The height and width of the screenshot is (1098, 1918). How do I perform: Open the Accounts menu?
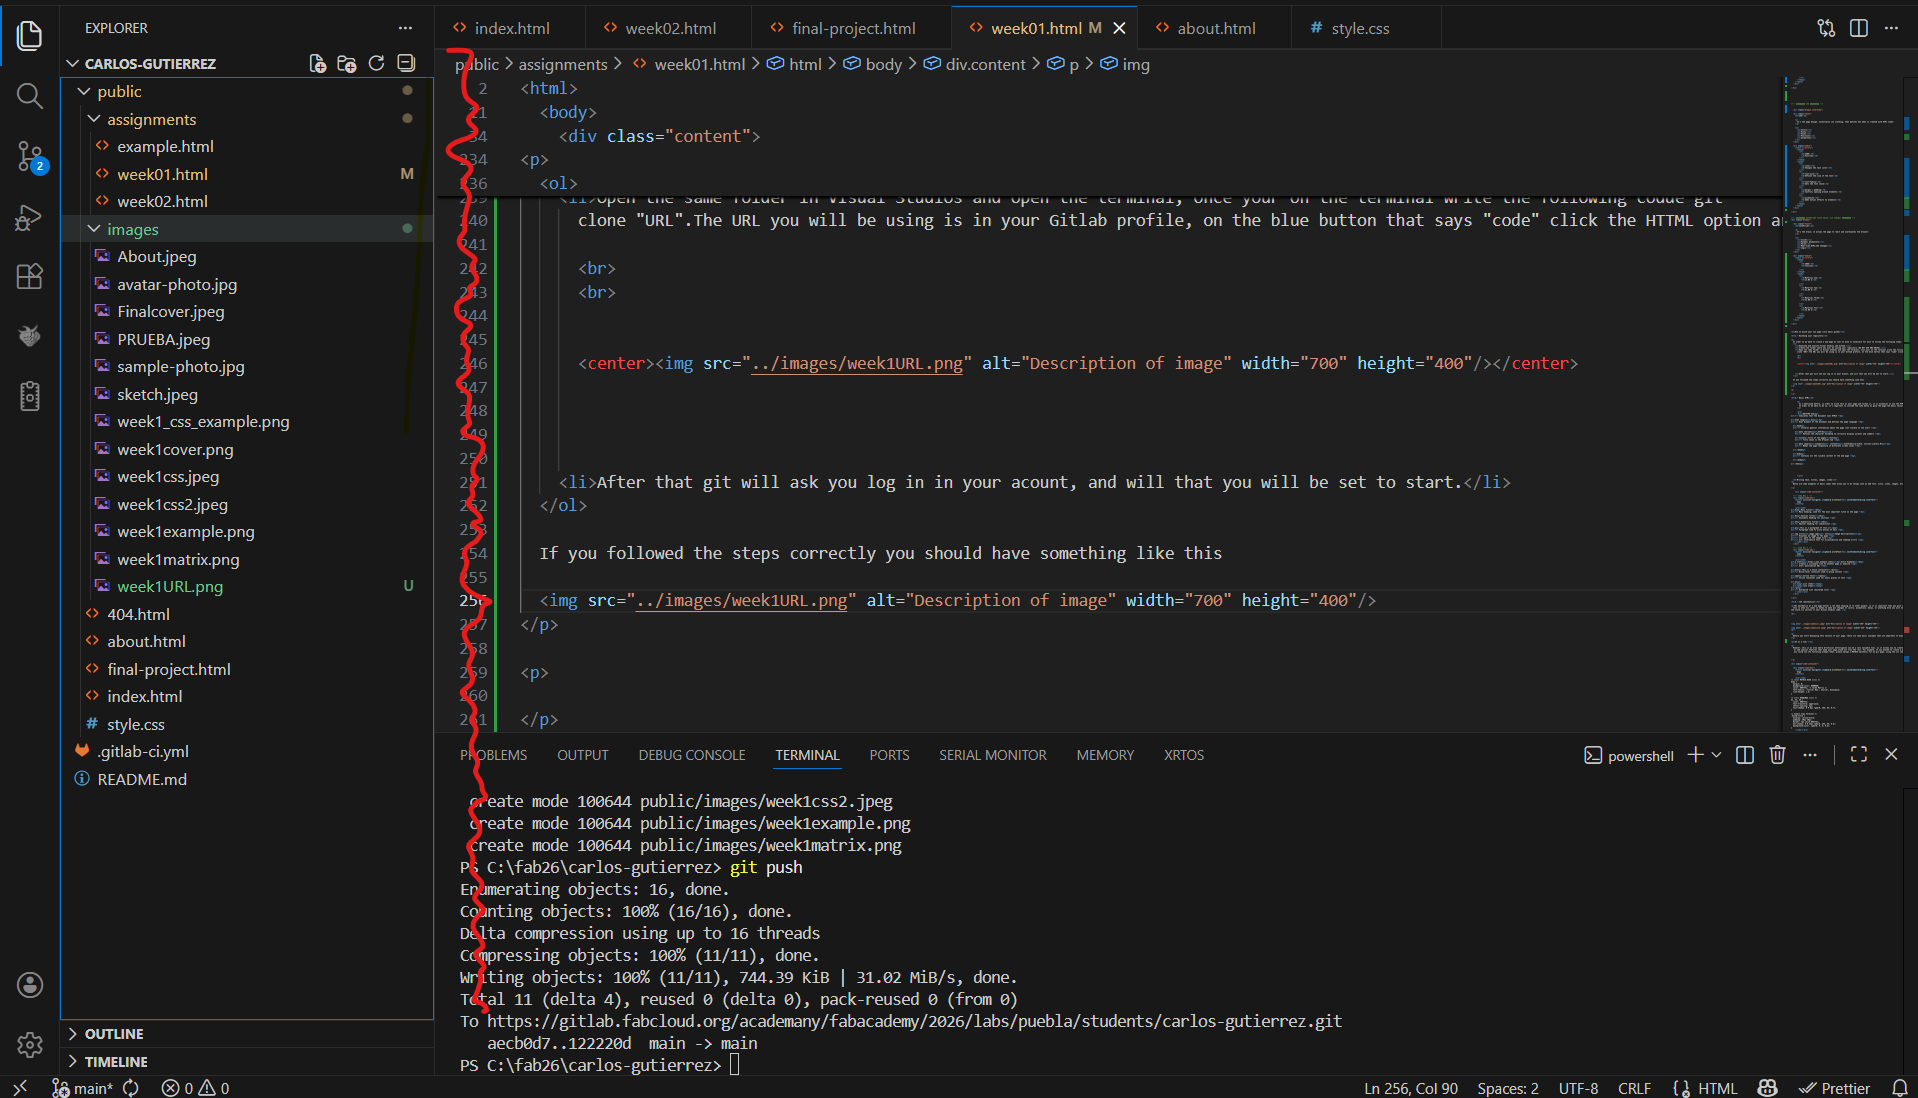(30, 985)
